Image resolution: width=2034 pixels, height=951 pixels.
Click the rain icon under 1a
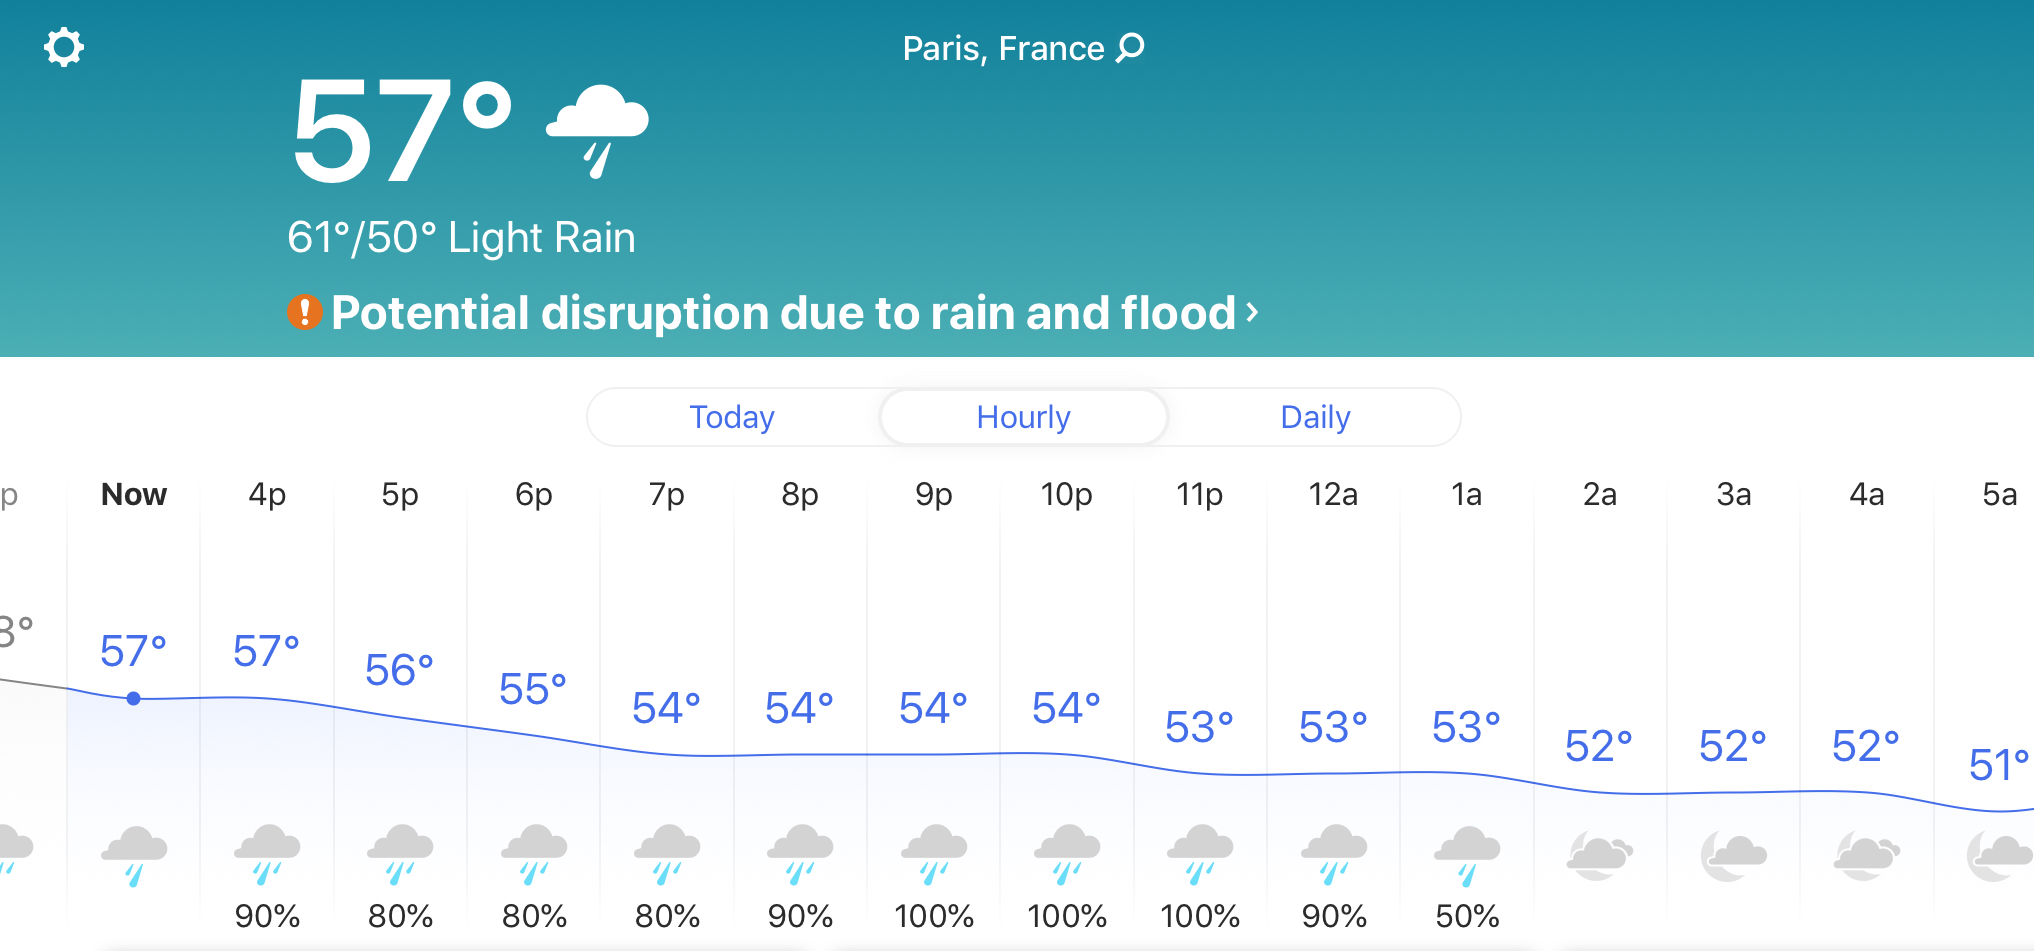coord(1467,855)
